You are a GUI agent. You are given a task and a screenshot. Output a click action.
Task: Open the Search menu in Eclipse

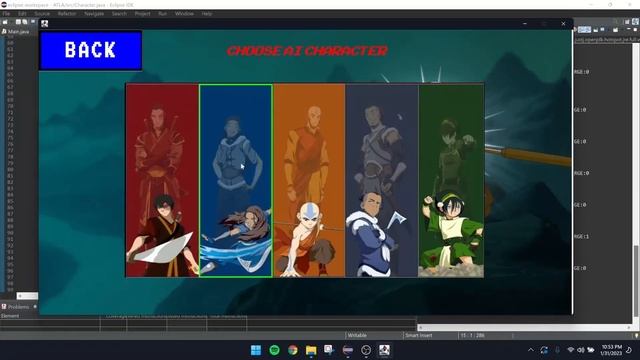(x=119, y=13)
